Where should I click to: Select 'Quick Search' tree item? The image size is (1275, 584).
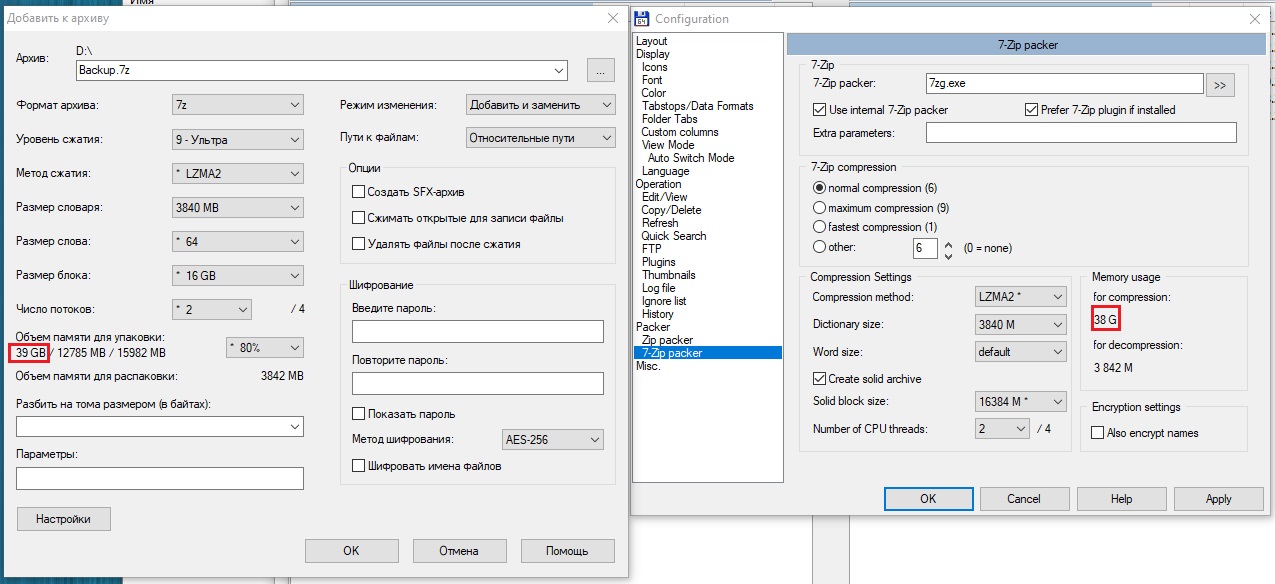point(674,236)
